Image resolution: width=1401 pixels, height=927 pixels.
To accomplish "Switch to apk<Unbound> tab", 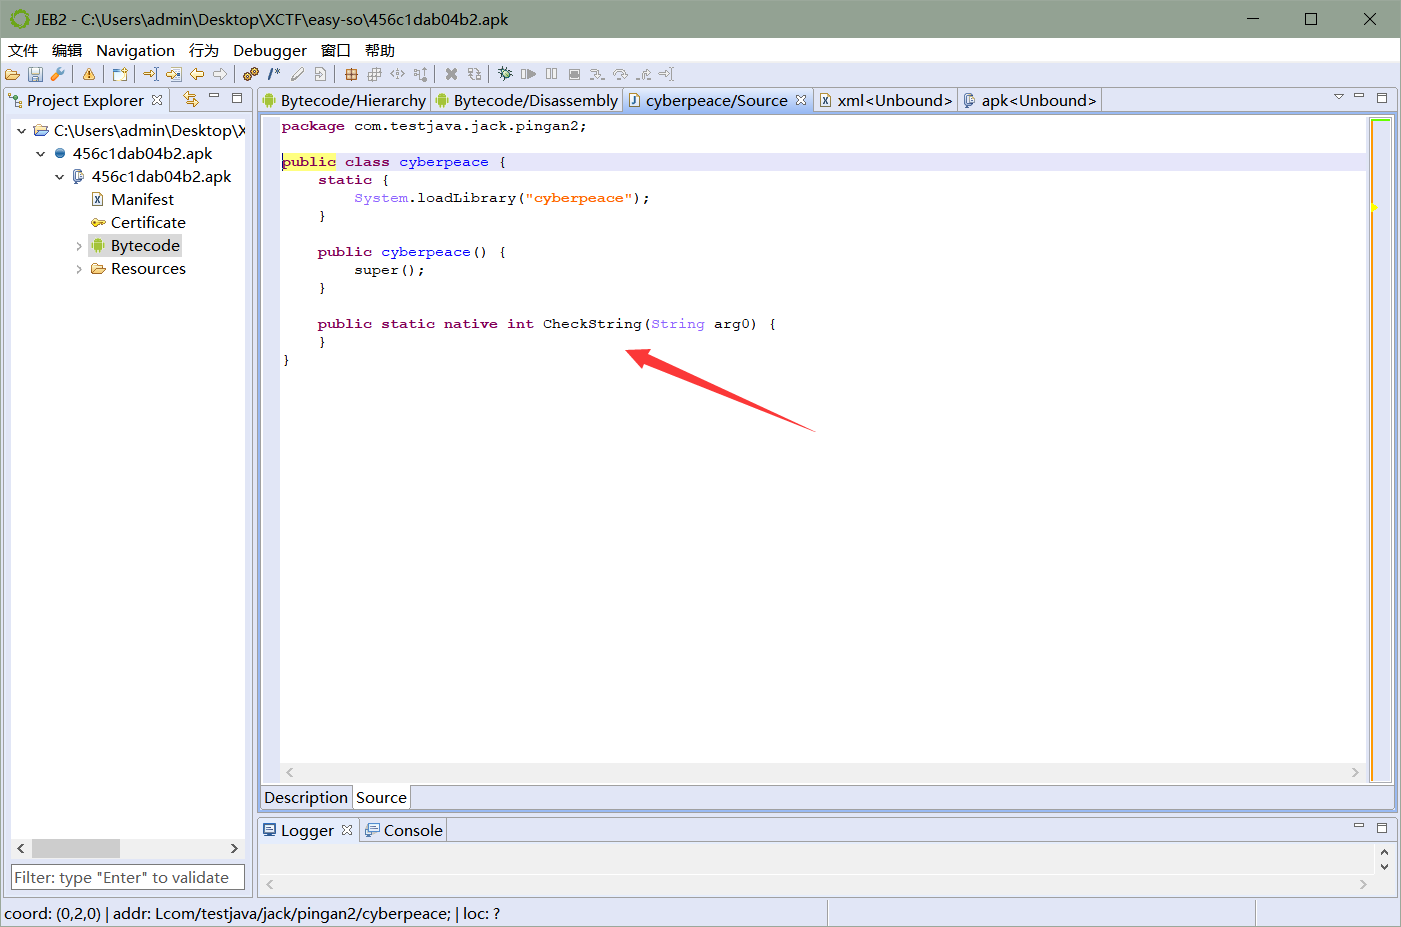I will click(1030, 100).
